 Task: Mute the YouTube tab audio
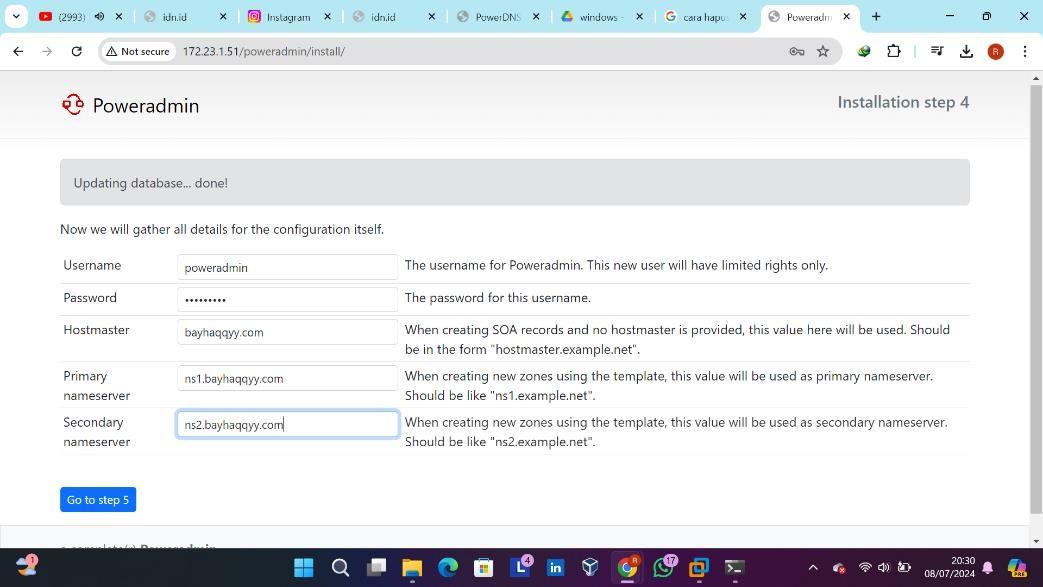click(99, 17)
